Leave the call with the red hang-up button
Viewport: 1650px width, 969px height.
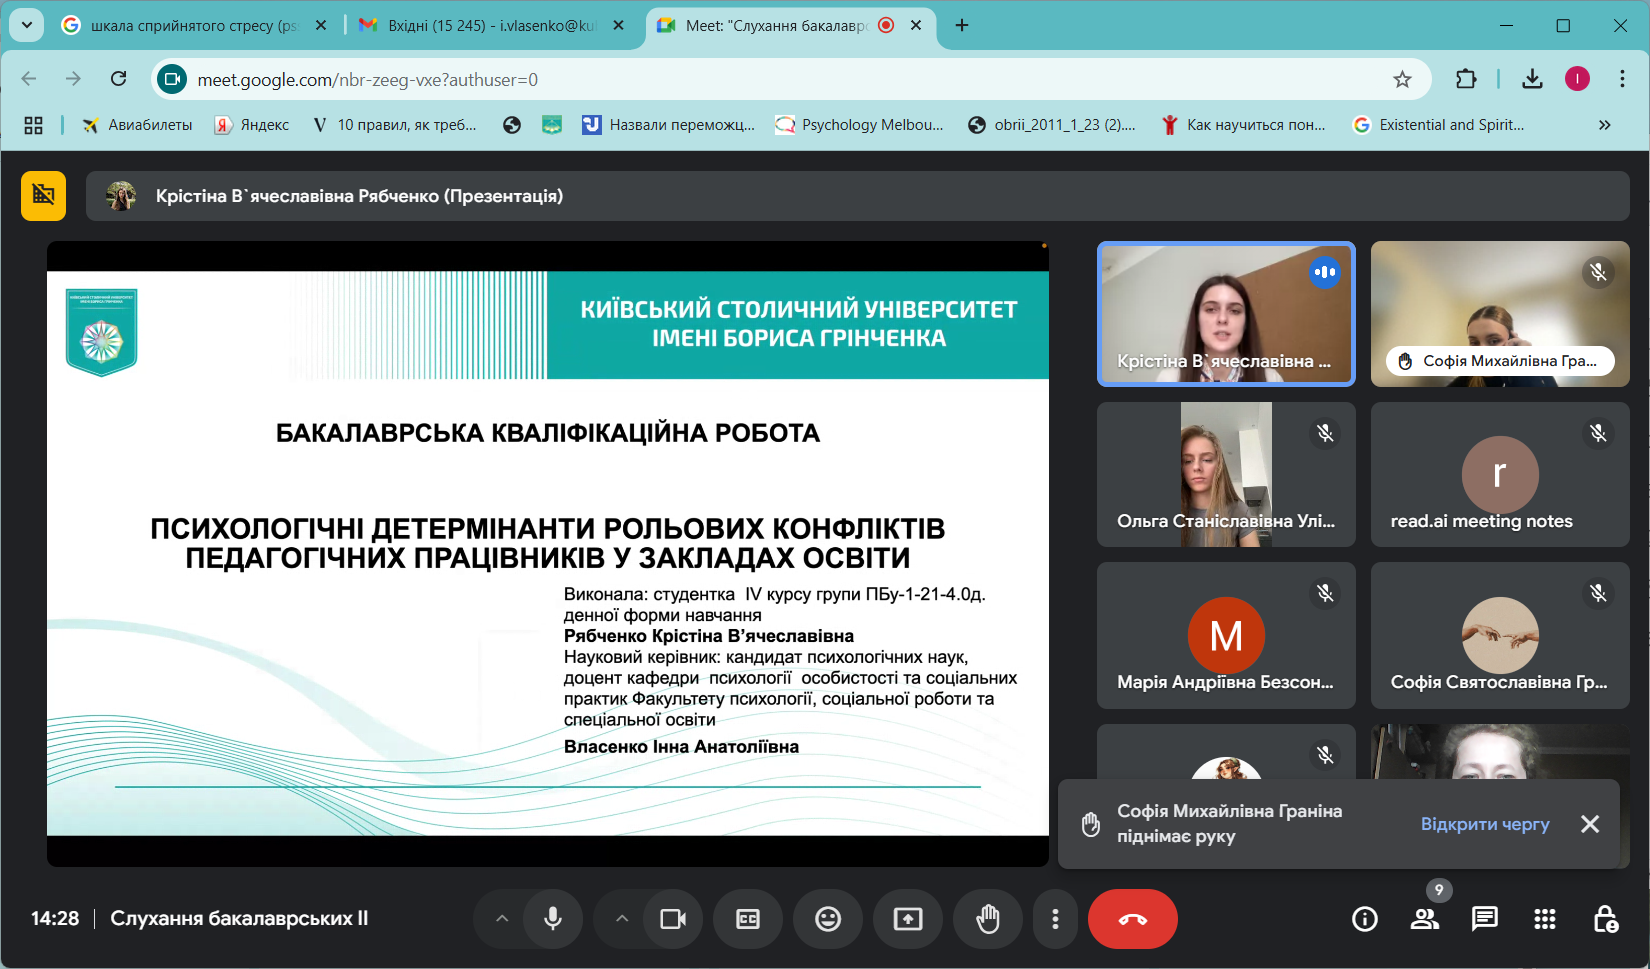point(1133,919)
